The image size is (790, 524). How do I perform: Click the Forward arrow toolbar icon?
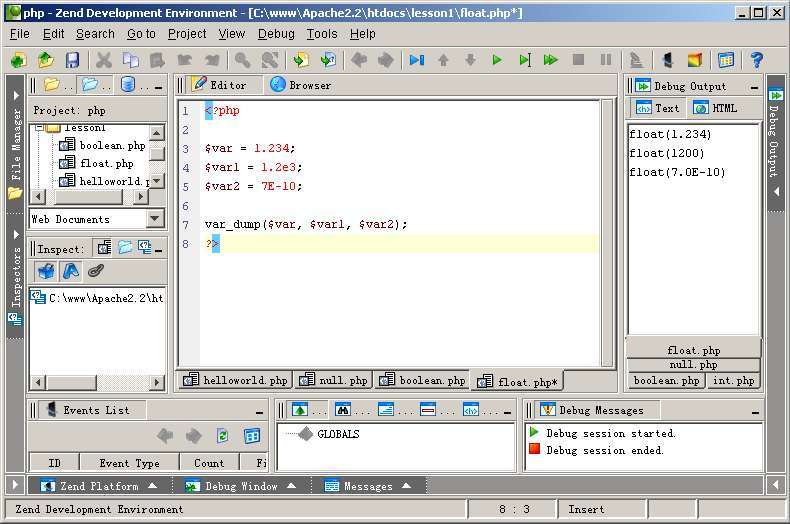click(386, 60)
